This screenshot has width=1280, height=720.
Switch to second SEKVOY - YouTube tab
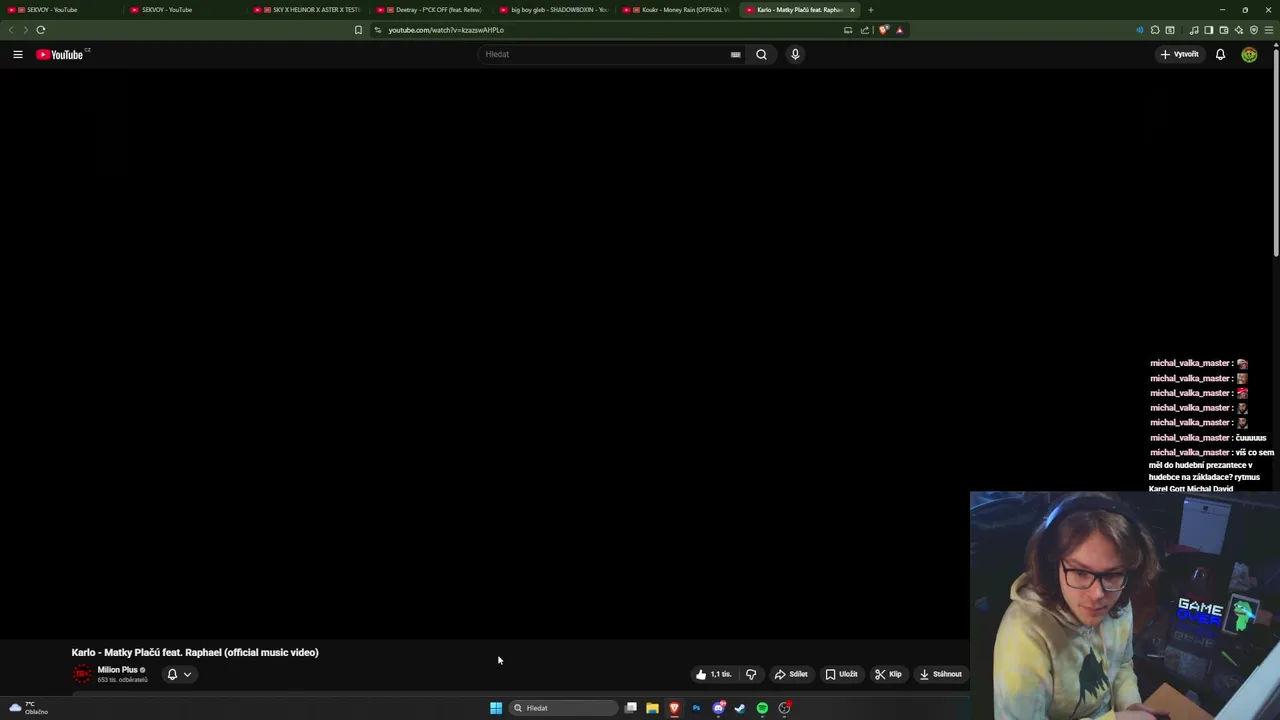185,10
